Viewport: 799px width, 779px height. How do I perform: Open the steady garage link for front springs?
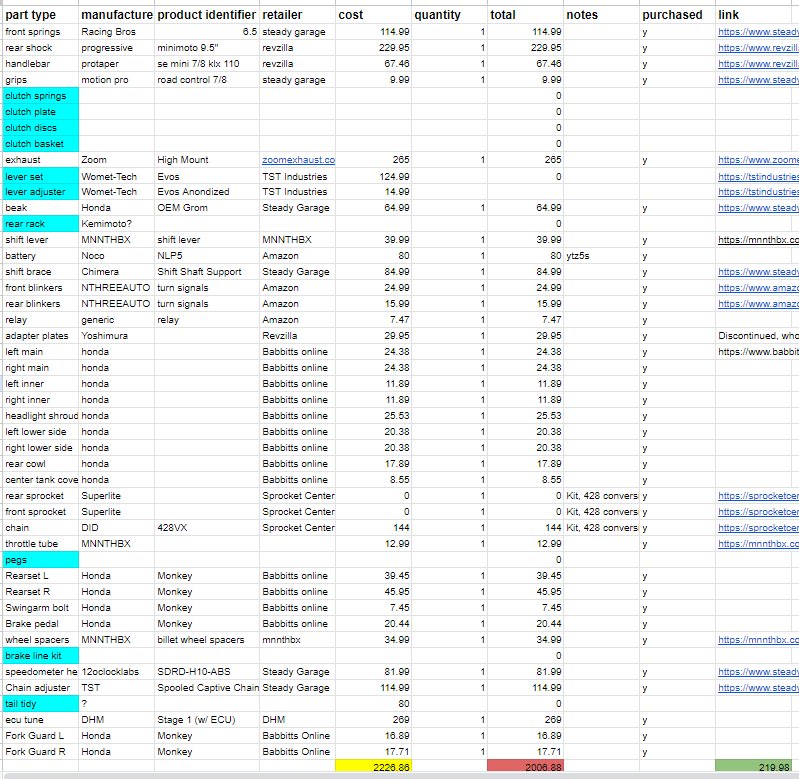(758, 32)
